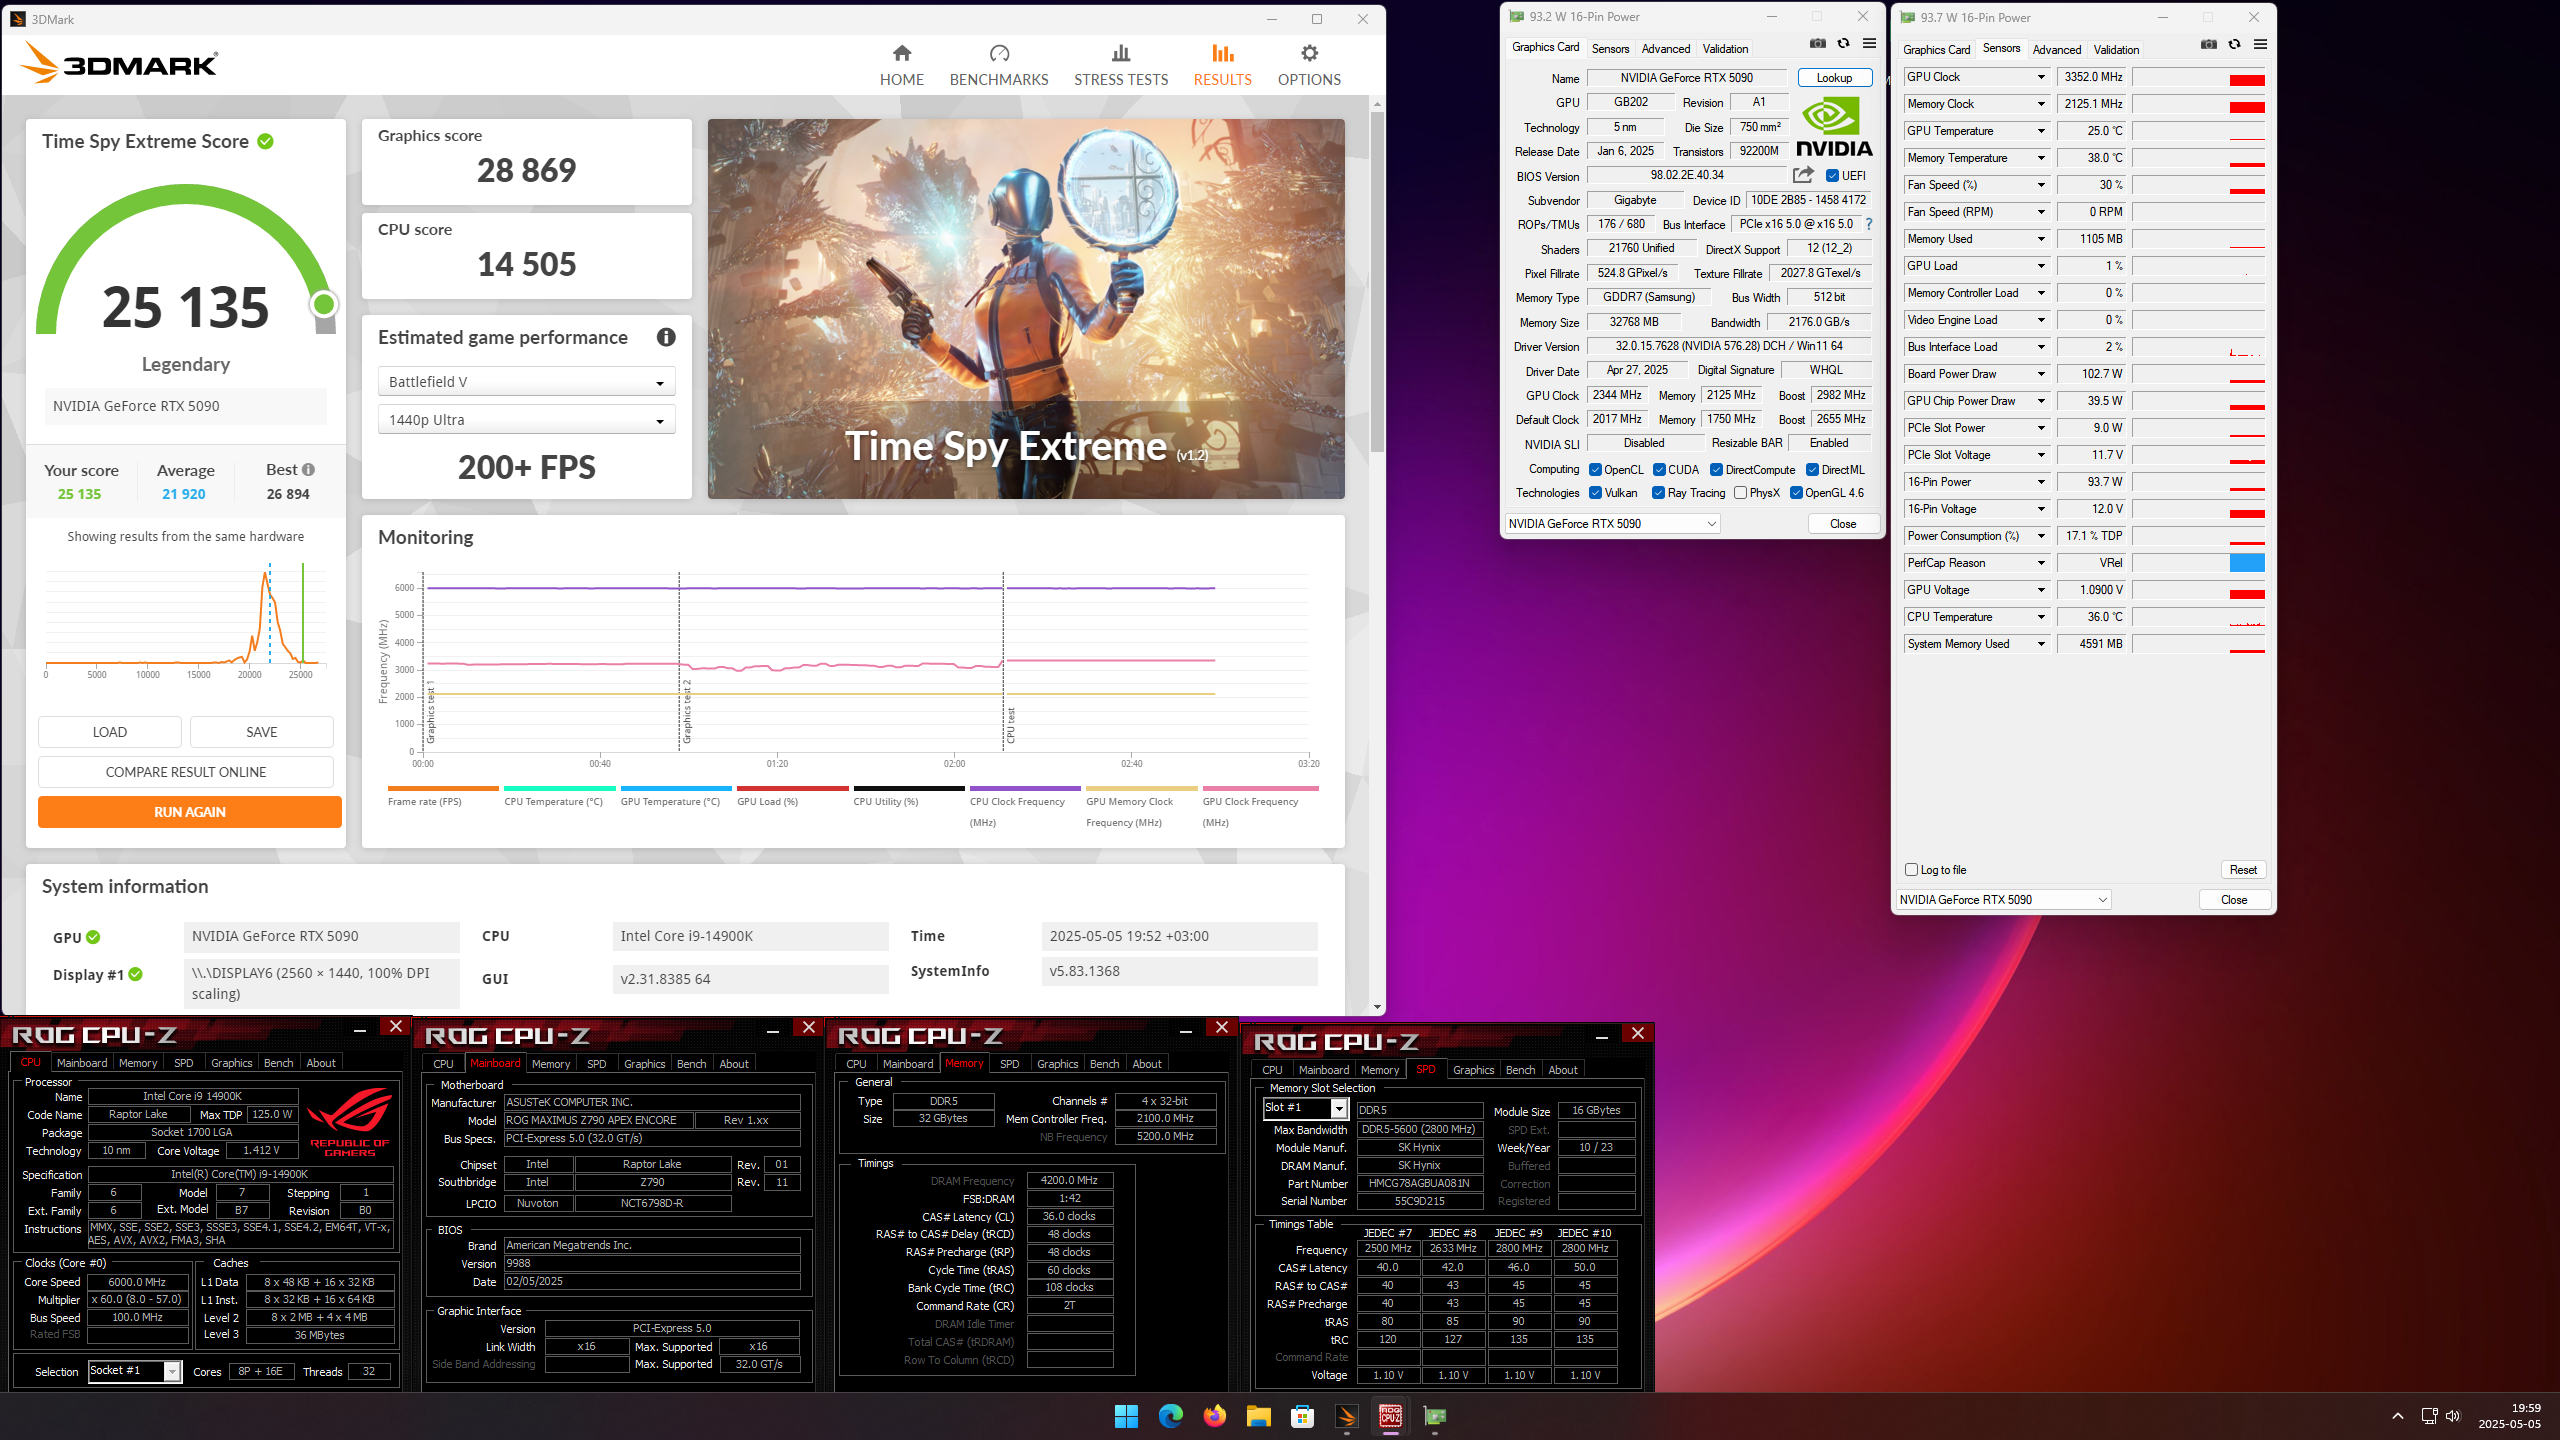Click the RUN AGAIN button
The width and height of the screenshot is (2560, 1440).
(190, 812)
